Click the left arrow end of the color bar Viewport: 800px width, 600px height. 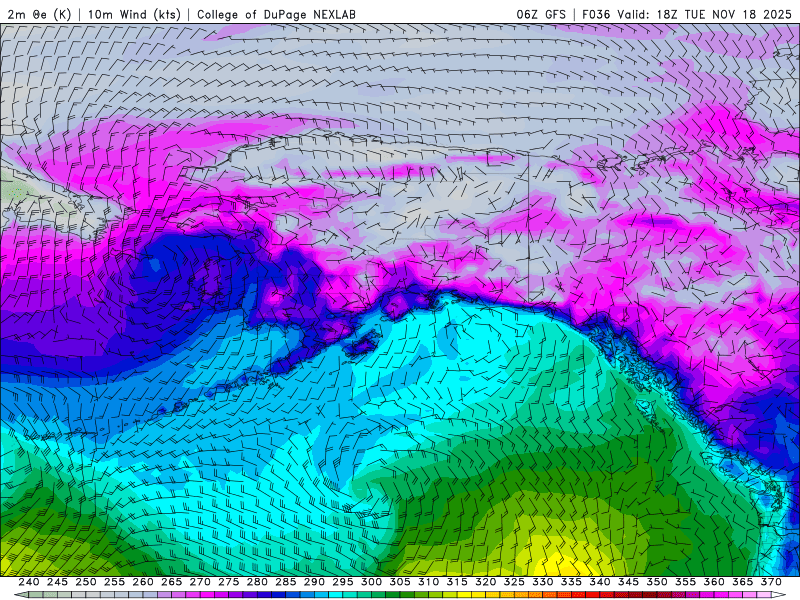(x=21, y=595)
